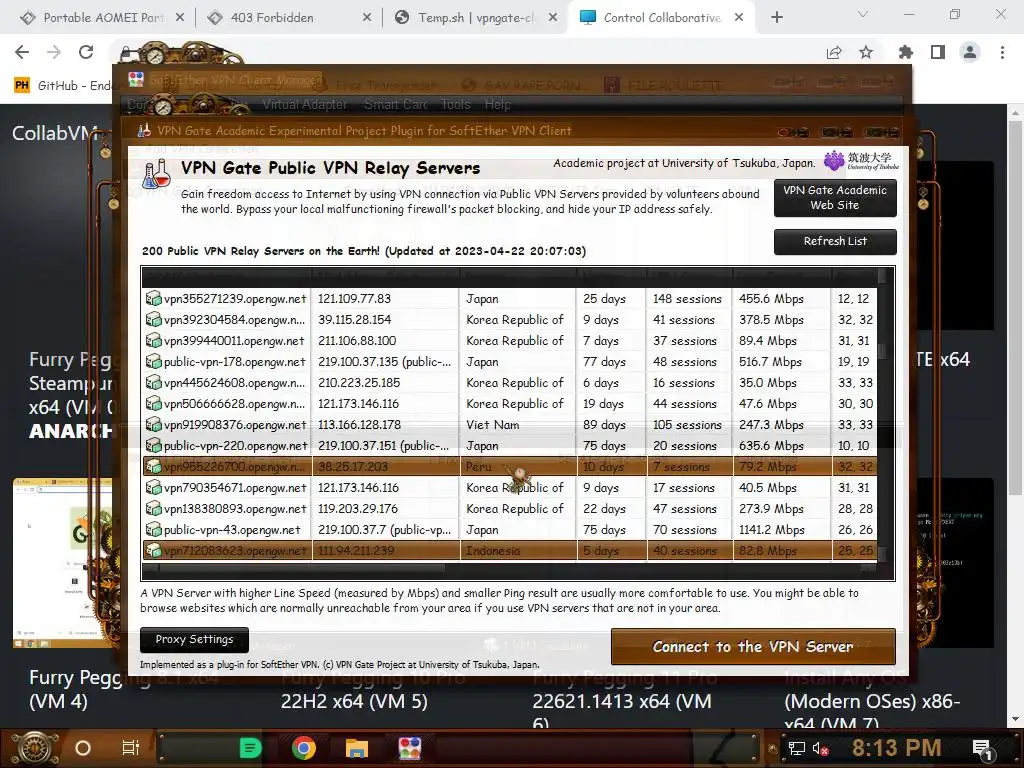Click the 148 sessions cell
The height and width of the screenshot is (768, 1024).
tap(687, 298)
